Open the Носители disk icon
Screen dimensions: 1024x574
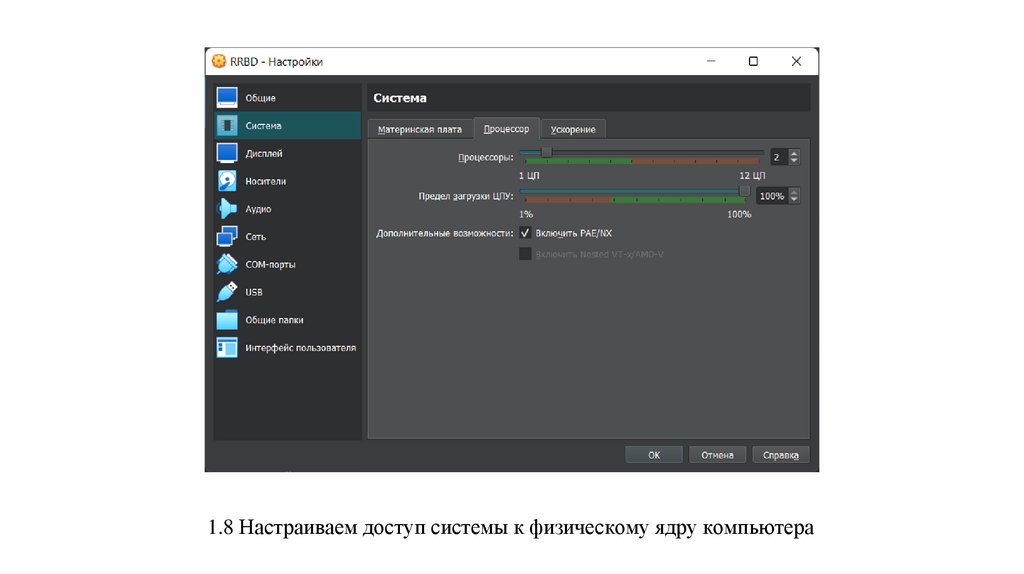pos(227,181)
